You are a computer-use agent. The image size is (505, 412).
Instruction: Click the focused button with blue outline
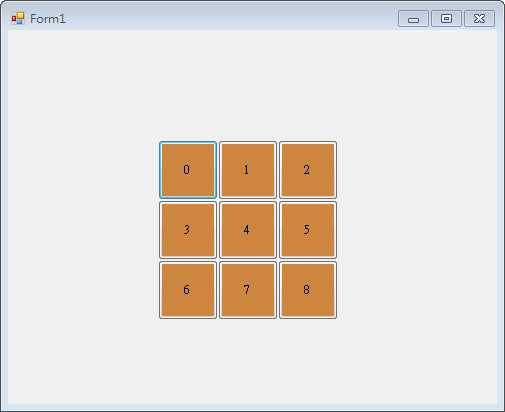click(188, 170)
